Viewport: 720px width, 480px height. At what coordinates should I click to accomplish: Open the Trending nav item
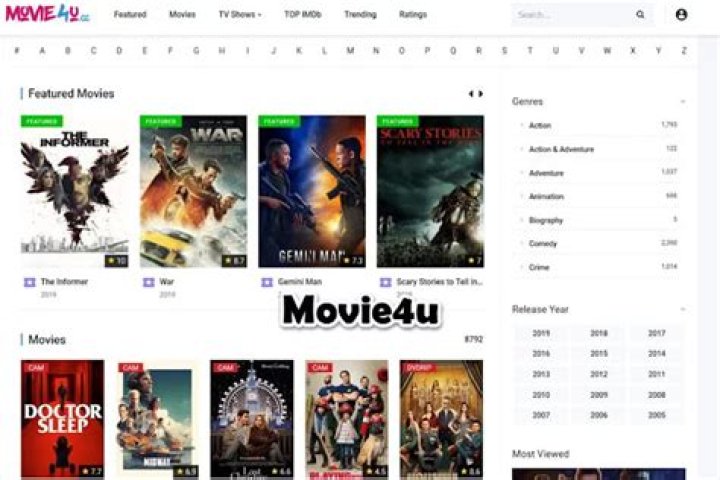point(360,15)
